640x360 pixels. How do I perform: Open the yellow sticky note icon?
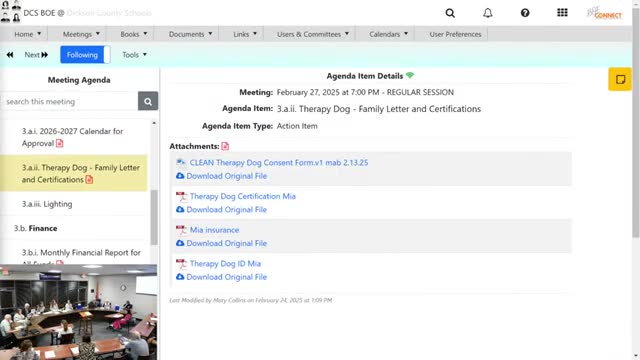tap(620, 79)
